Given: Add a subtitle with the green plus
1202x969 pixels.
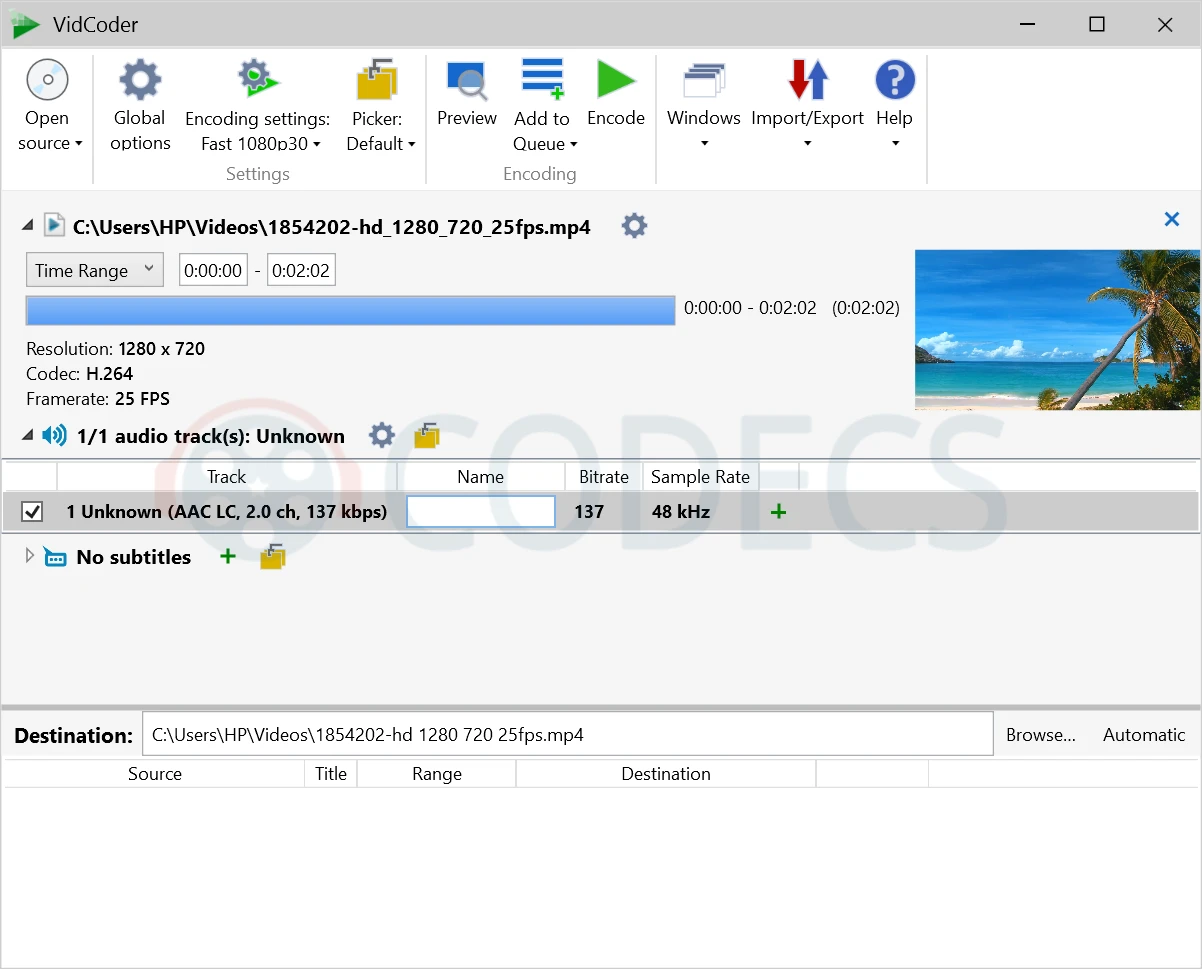Looking at the screenshot, I should click(227, 557).
